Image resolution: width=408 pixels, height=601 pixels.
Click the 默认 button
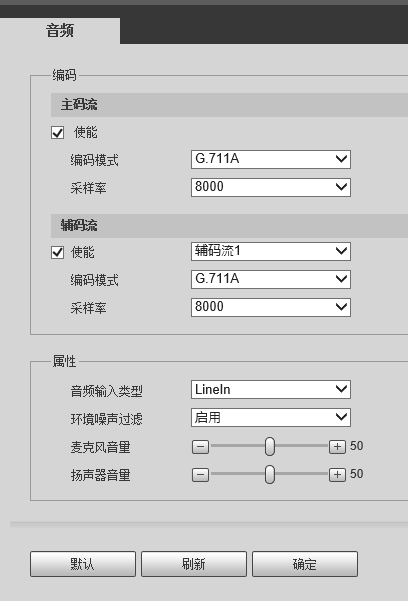point(83,564)
